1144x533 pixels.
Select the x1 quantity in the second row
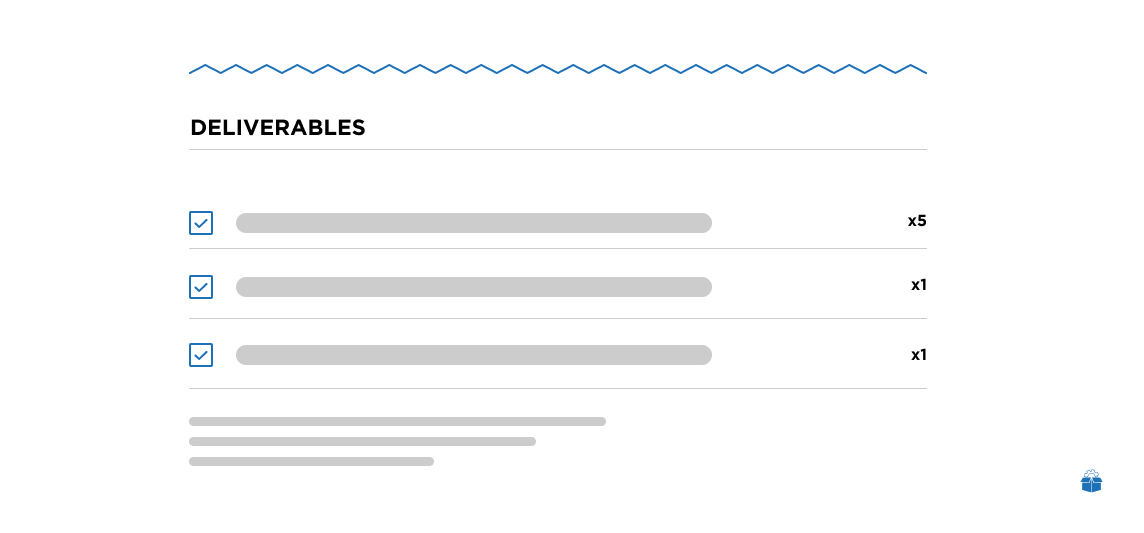point(919,285)
